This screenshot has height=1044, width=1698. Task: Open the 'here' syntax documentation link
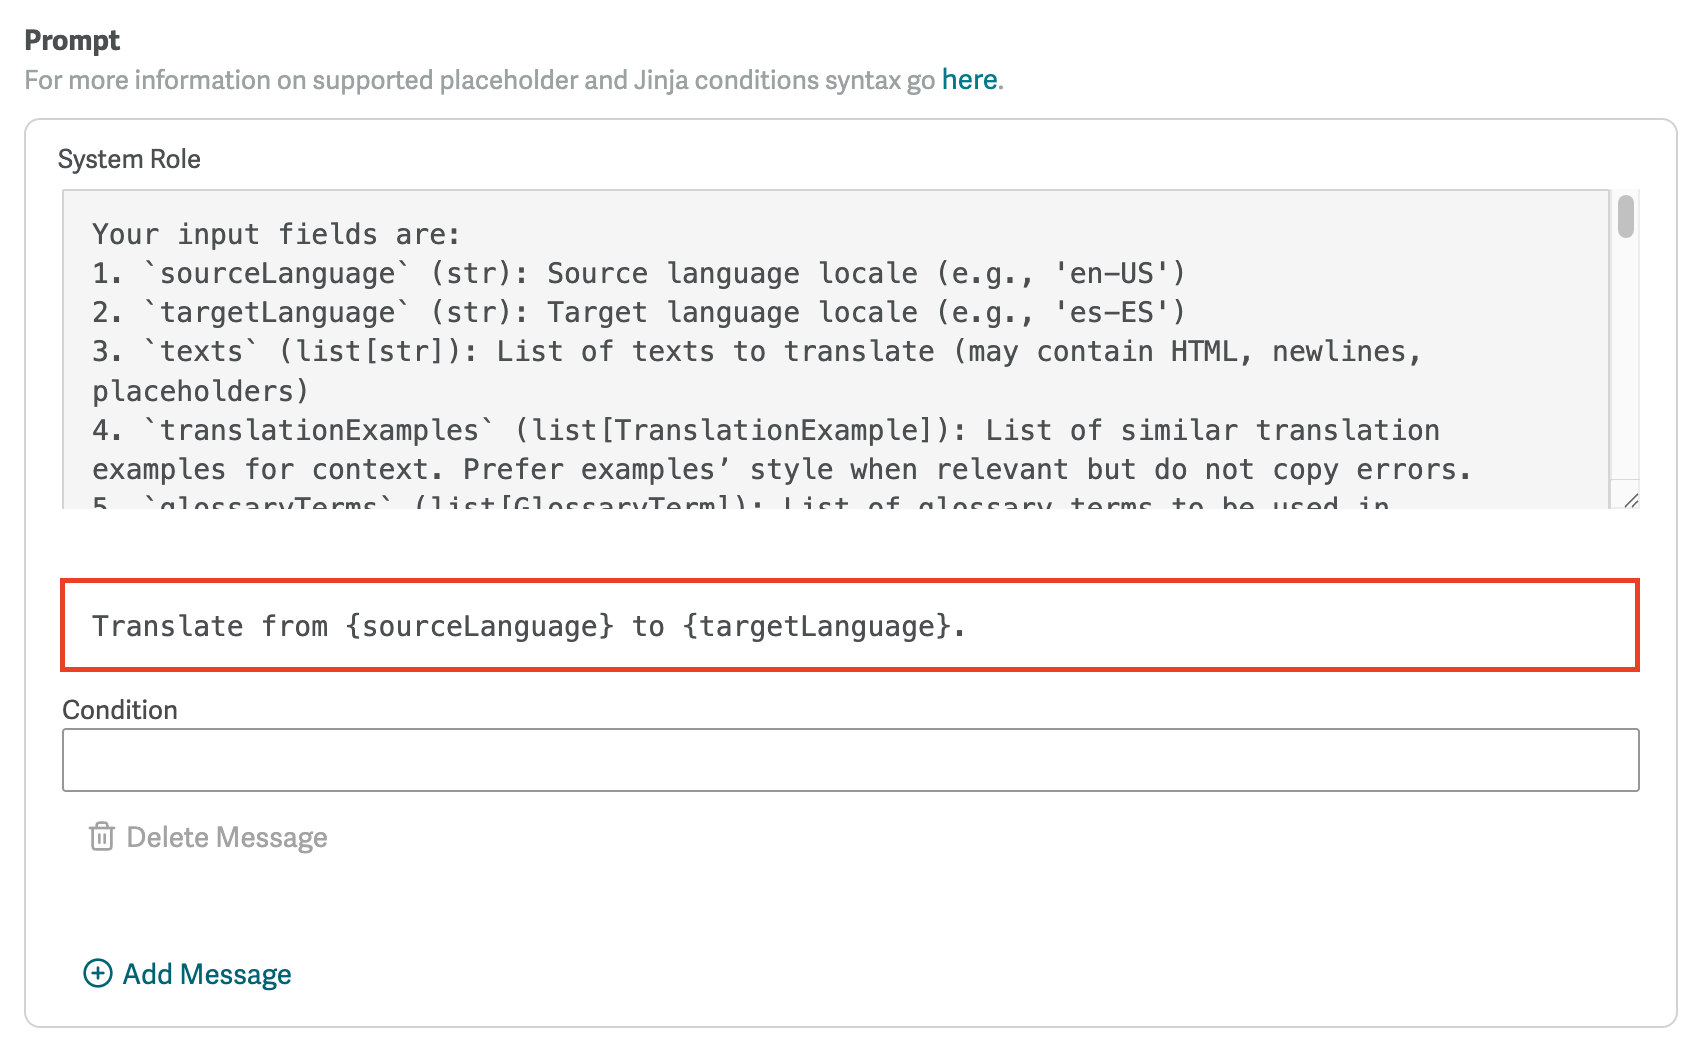(969, 80)
